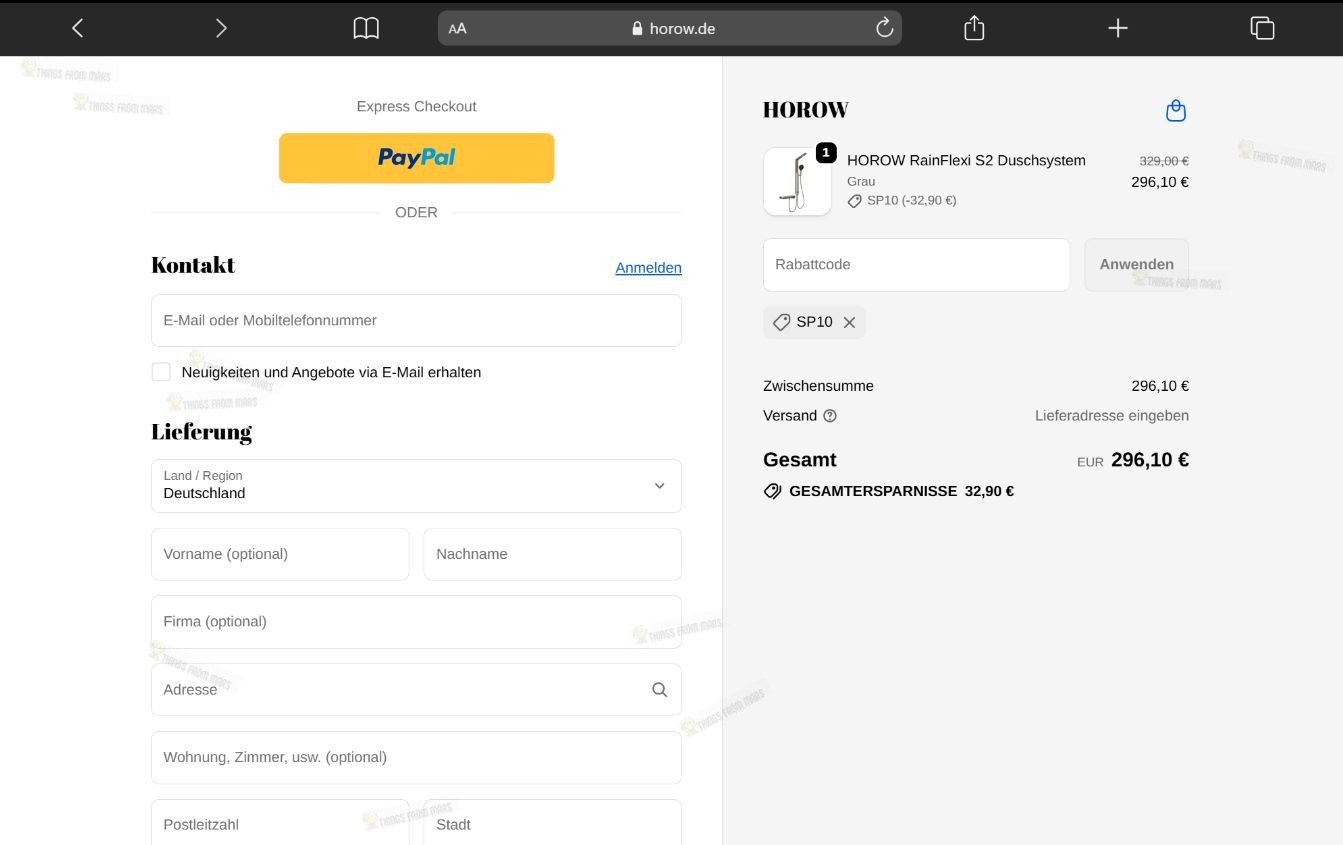Open the Land / Region dropdown
This screenshot has height=845, width=1343.
tap(416, 486)
